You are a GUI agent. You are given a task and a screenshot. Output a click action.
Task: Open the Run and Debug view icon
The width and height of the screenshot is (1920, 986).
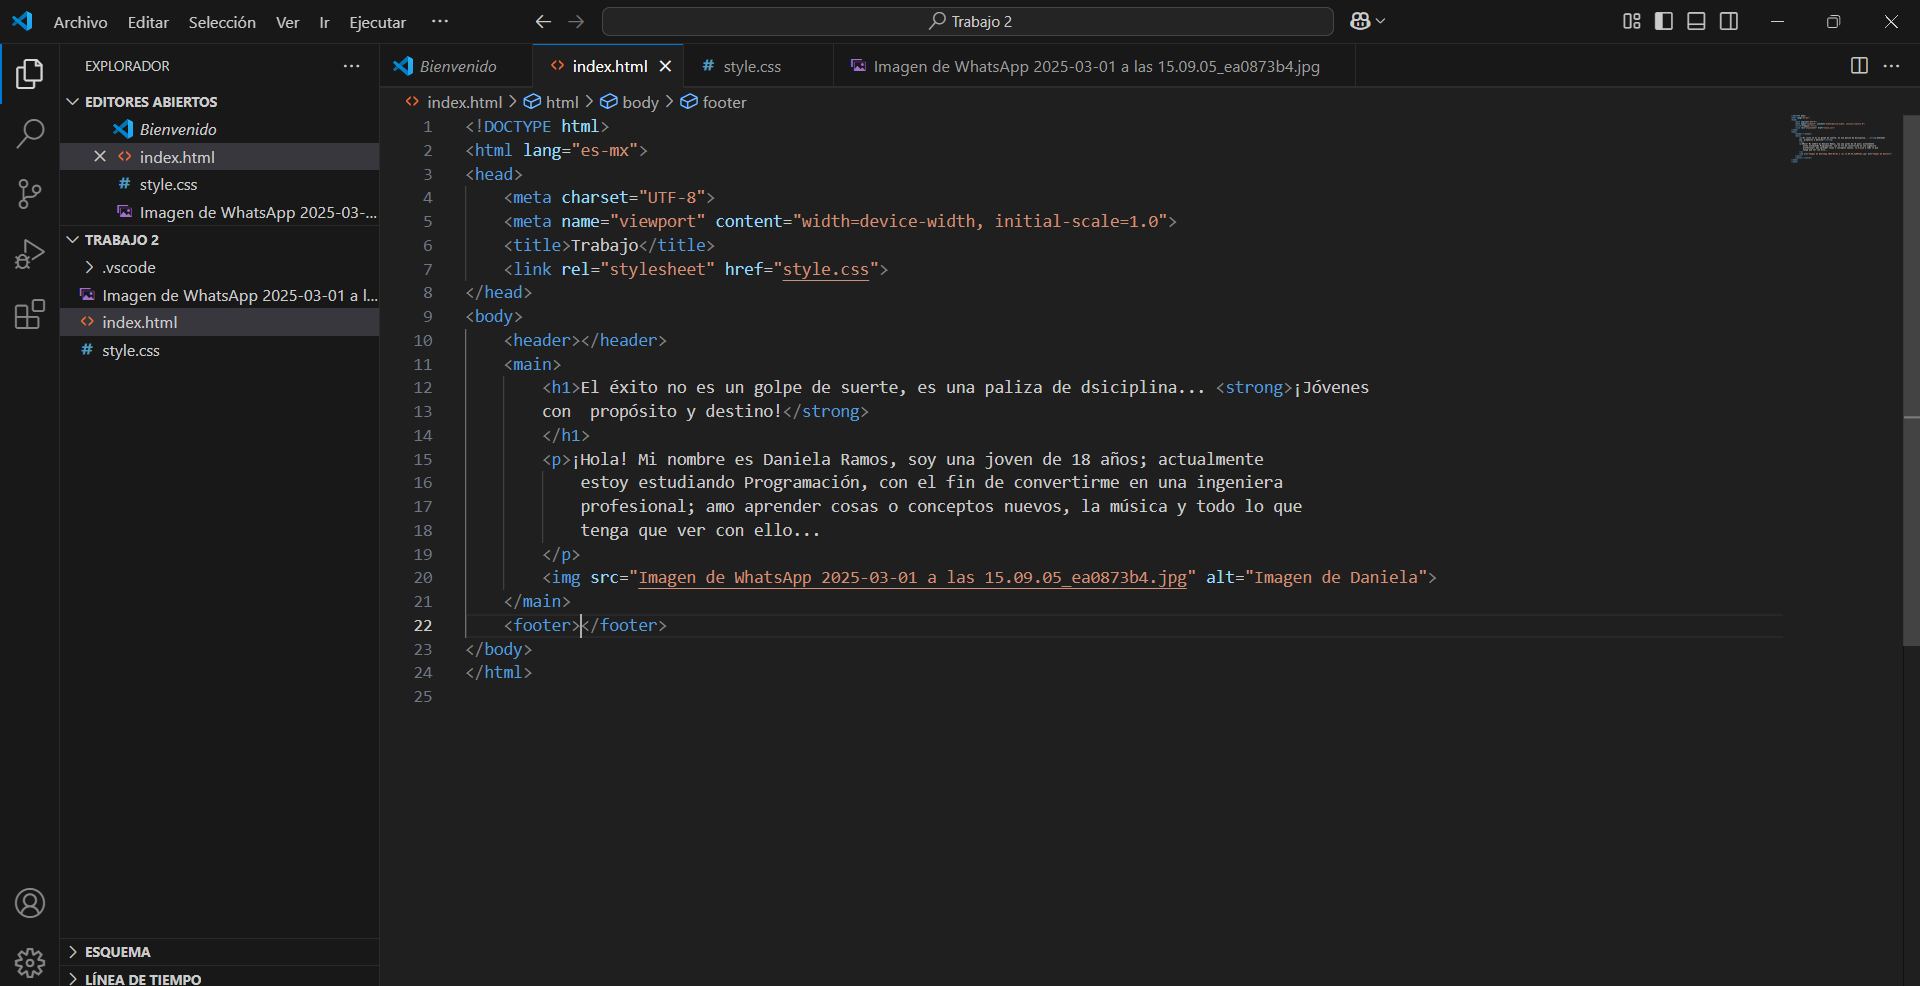coord(30,254)
